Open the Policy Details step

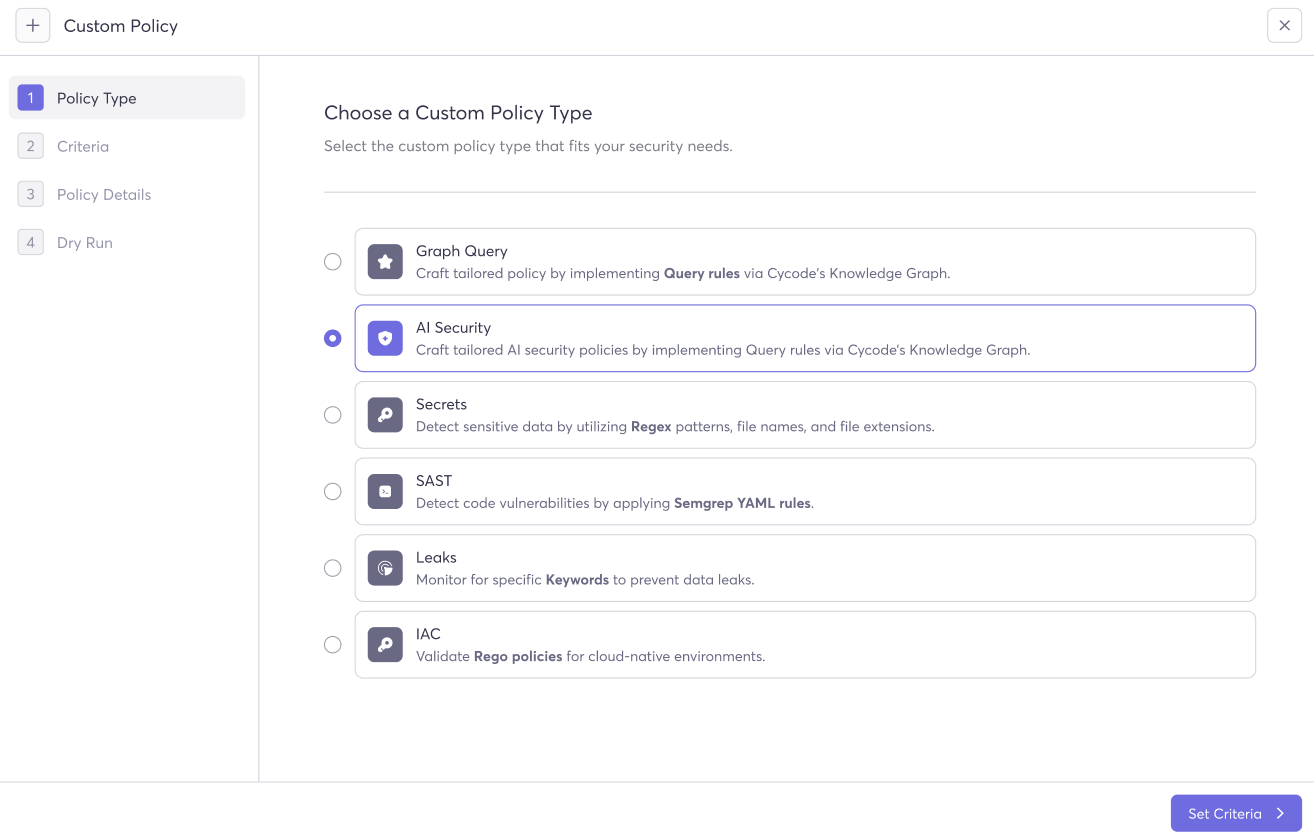click(104, 194)
